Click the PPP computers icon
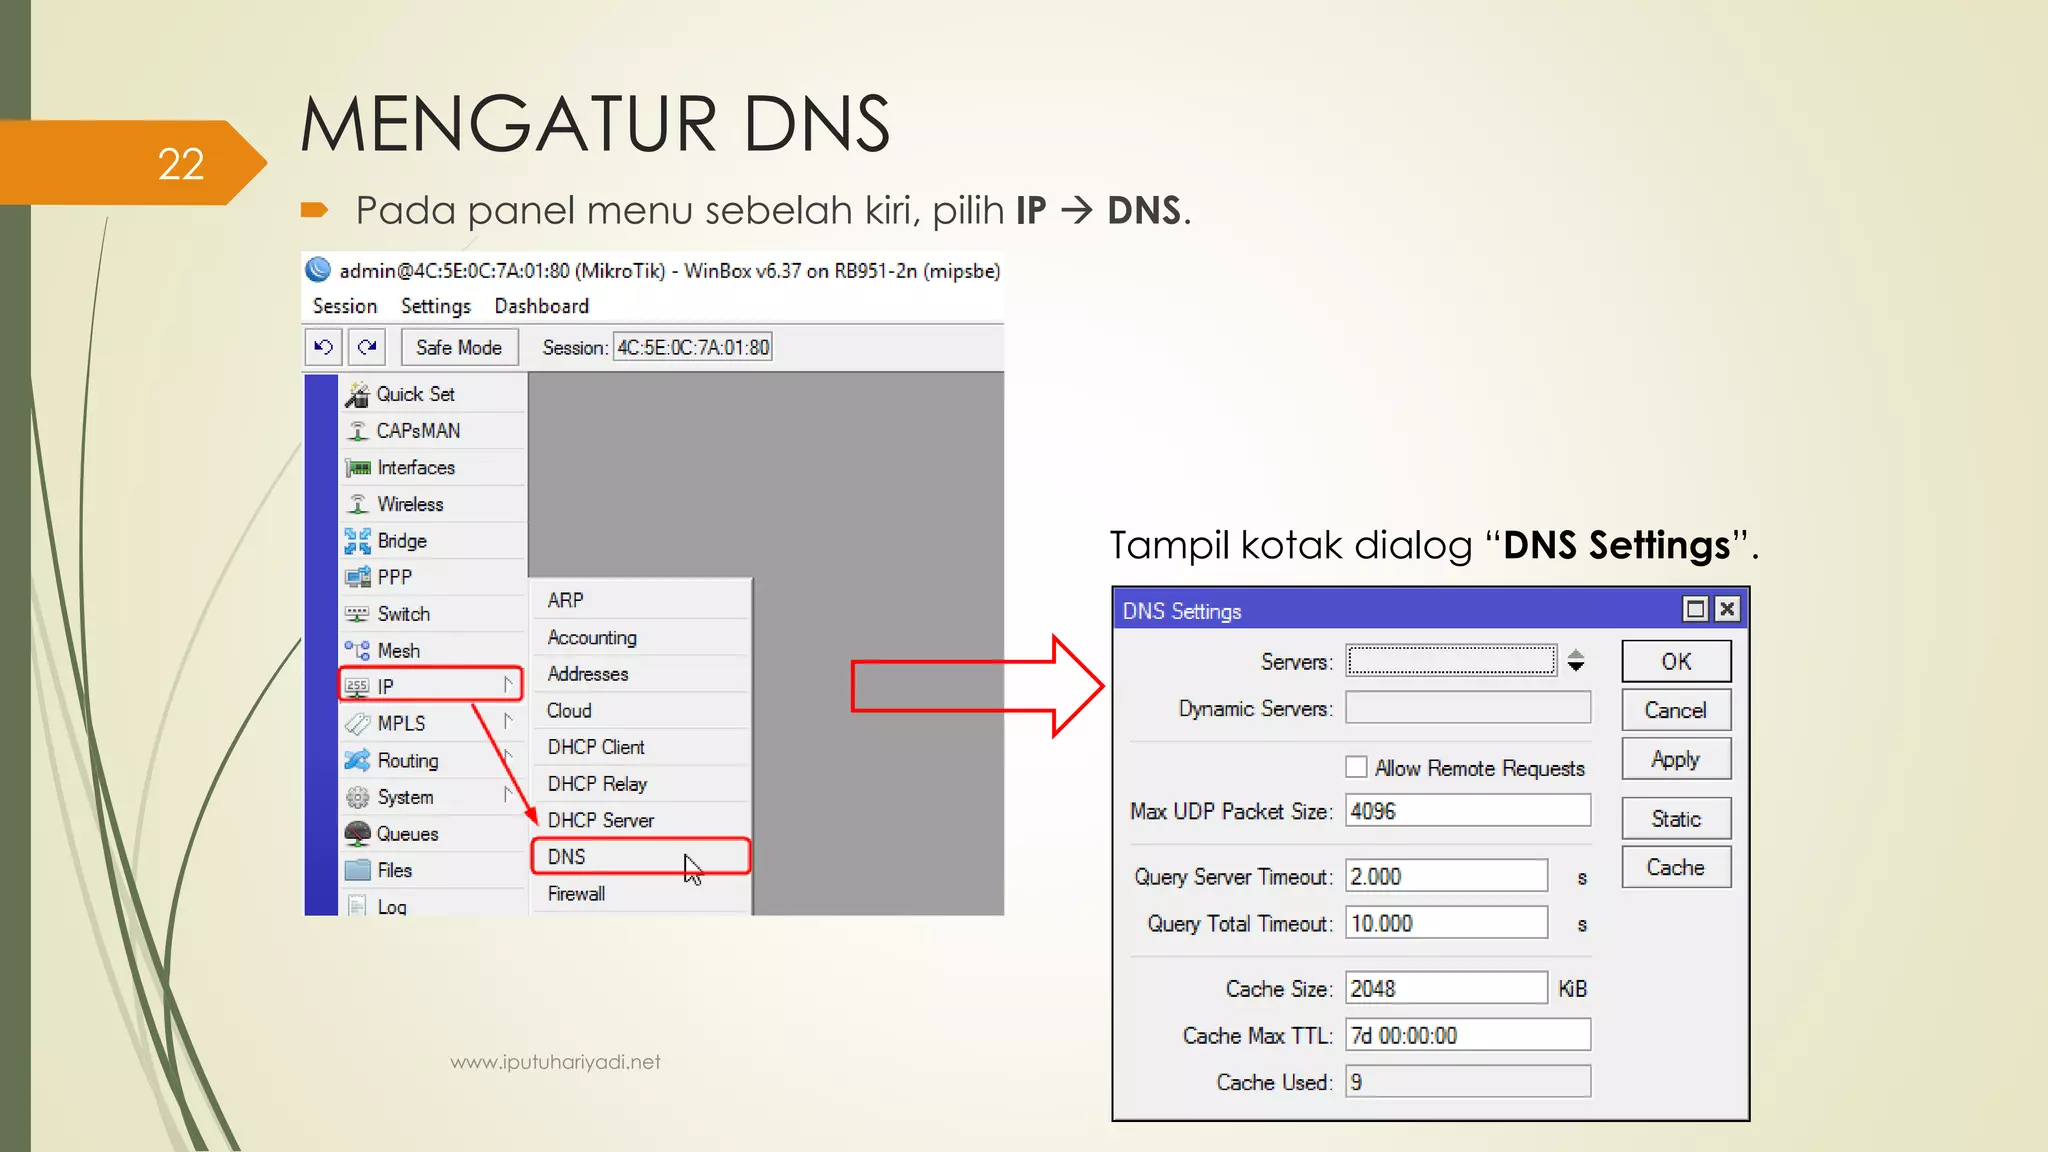The height and width of the screenshot is (1152, 2048). (357, 577)
